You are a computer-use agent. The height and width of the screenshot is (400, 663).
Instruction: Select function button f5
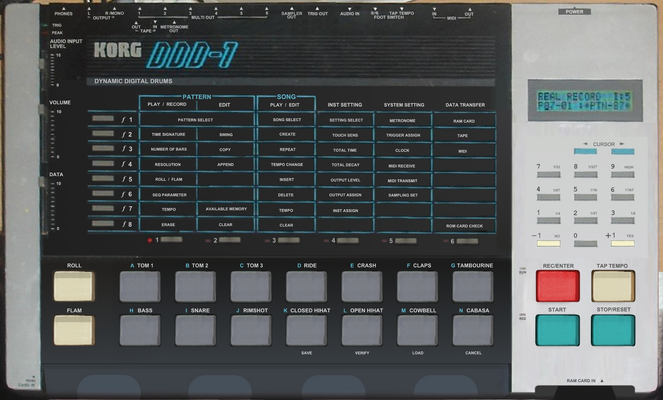[103, 178]
